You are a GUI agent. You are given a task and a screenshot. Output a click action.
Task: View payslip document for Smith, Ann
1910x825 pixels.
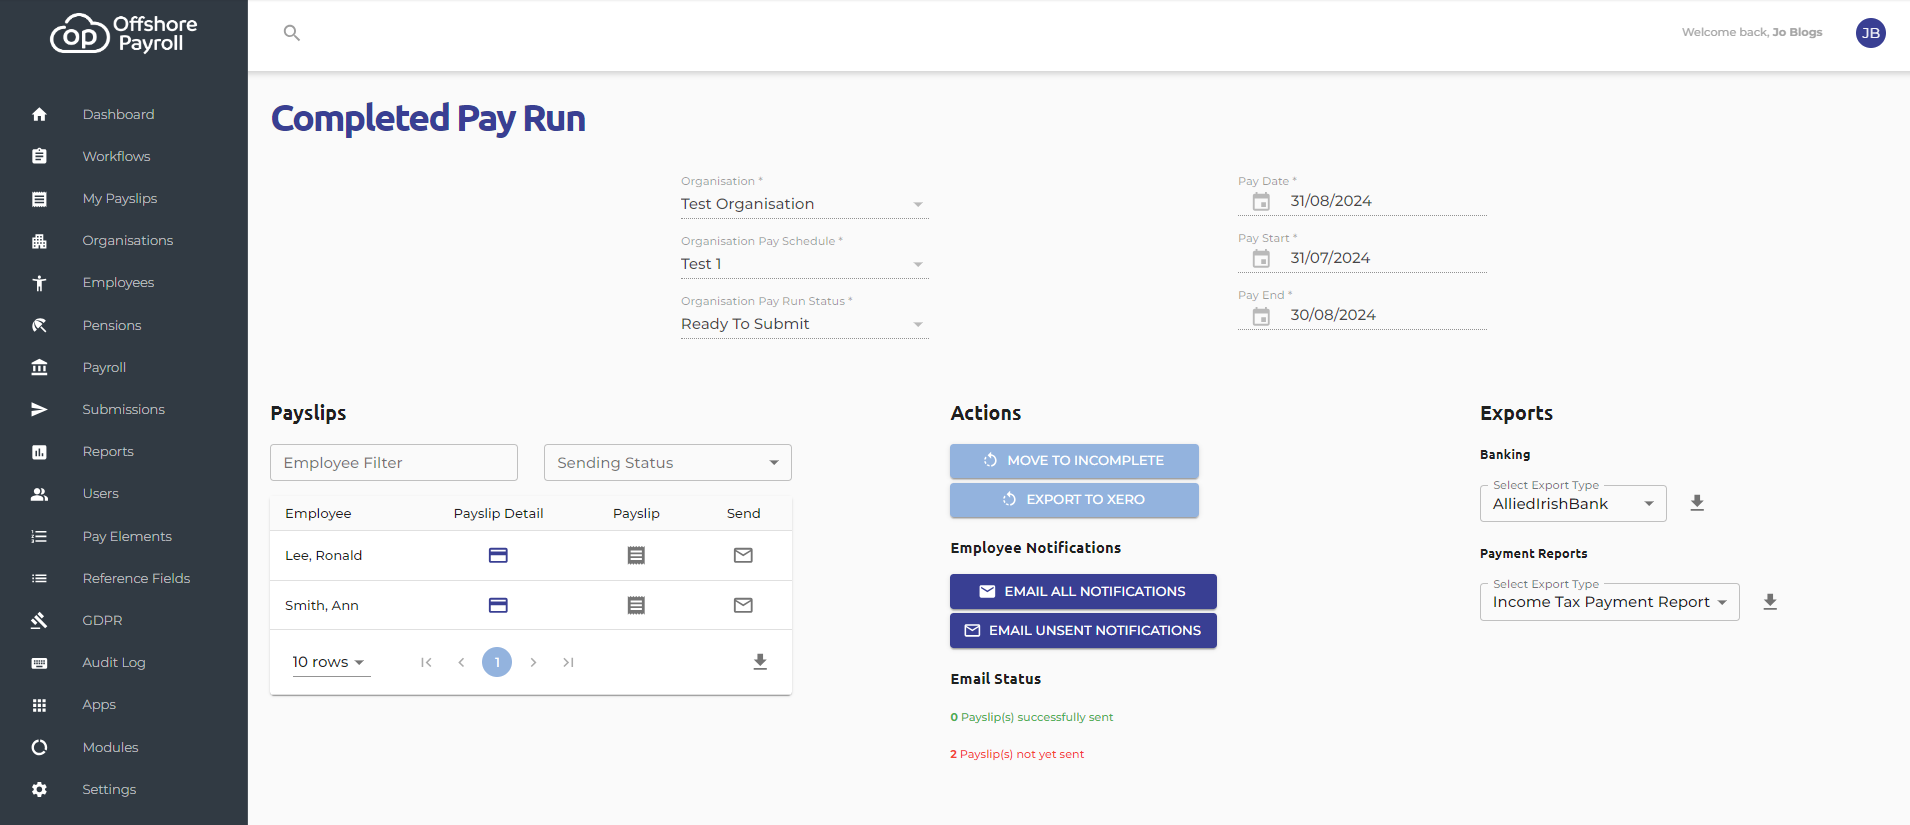(636, 605)
